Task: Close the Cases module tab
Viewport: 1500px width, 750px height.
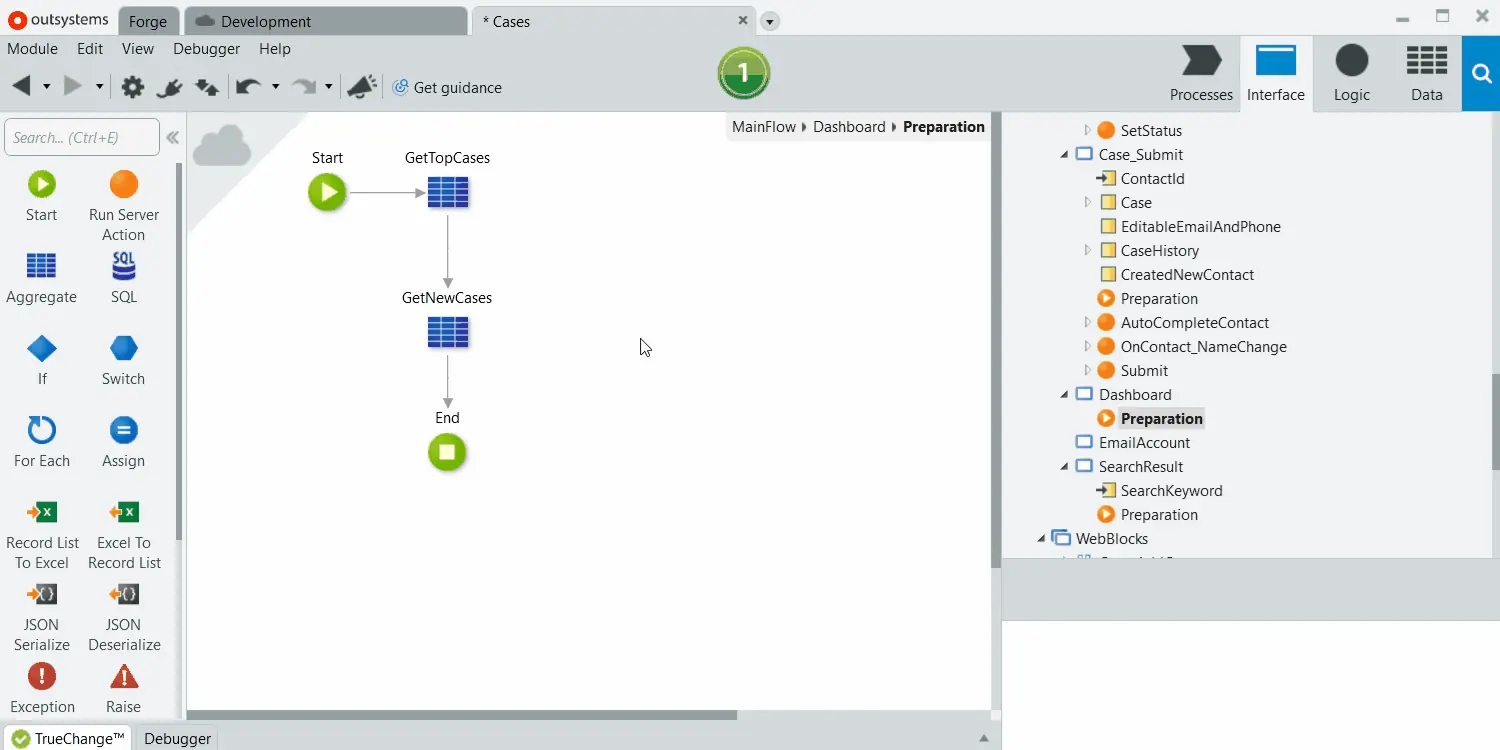Action: pyautogui.click(x=743, y=20)
